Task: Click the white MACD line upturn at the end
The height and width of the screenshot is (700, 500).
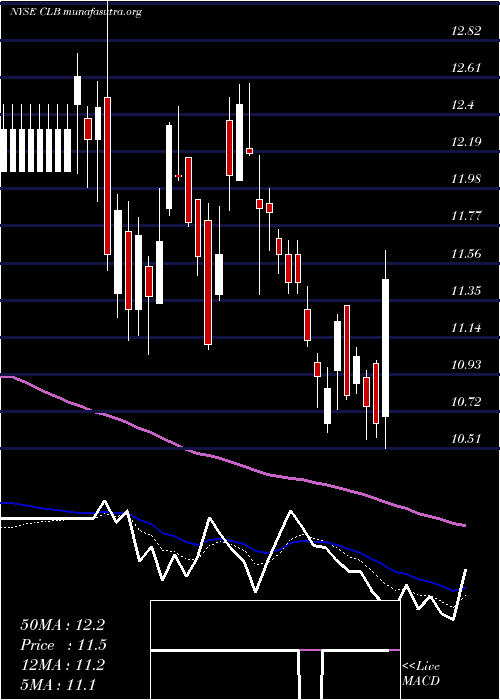Action: coord(460,594)
